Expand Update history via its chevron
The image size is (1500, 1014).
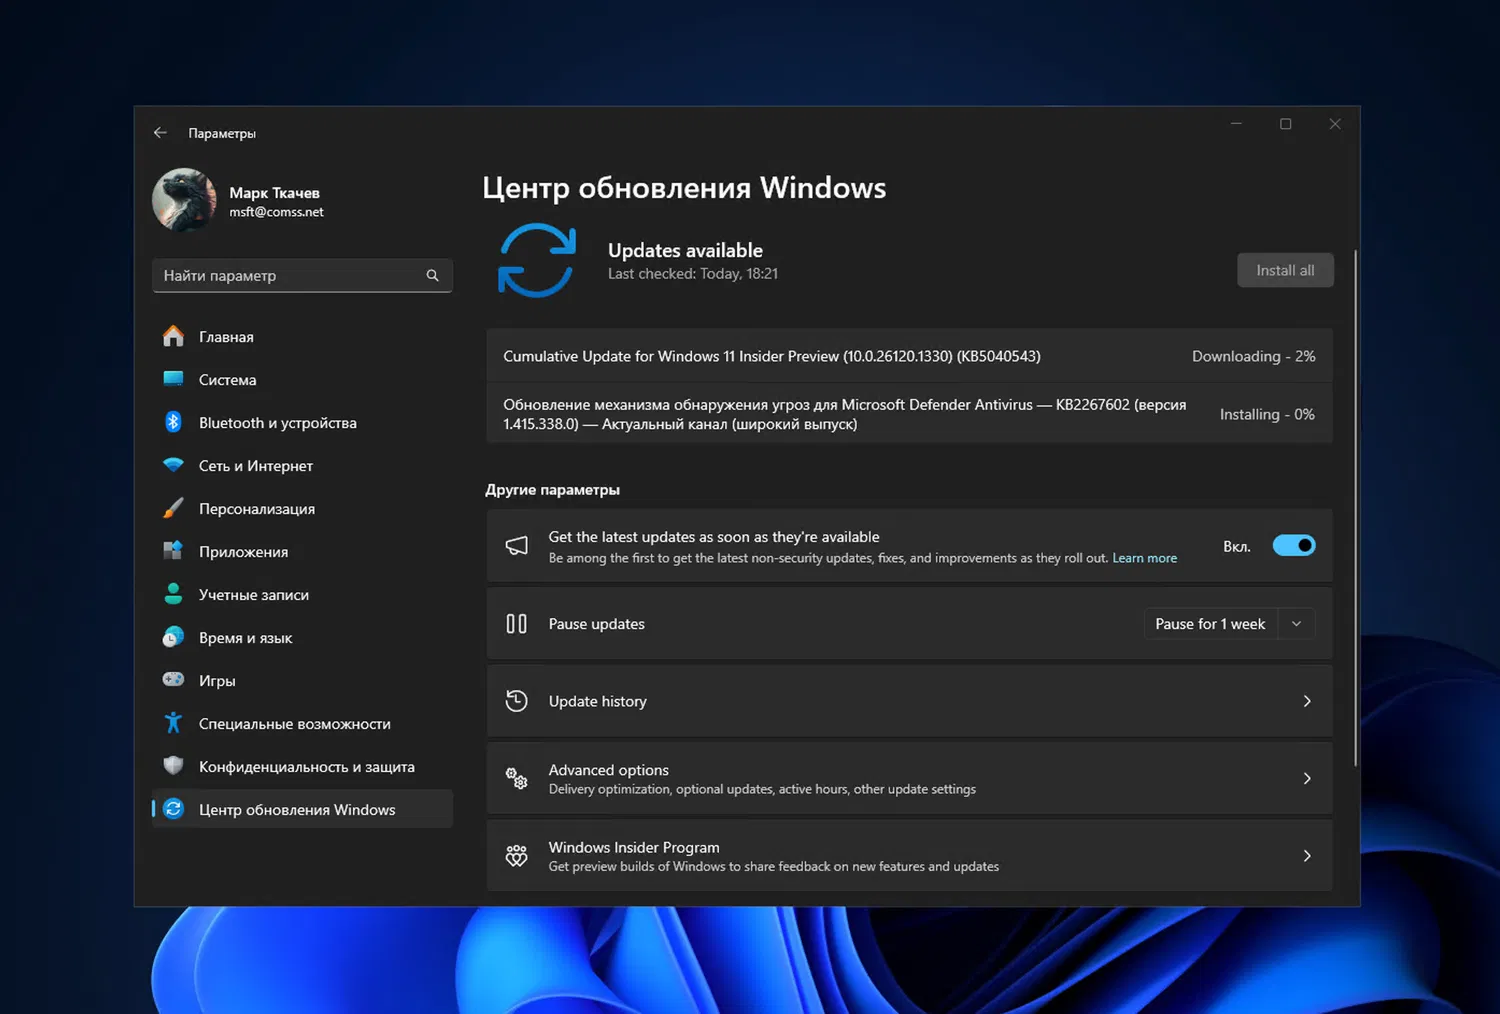[x=1307, y=701]
